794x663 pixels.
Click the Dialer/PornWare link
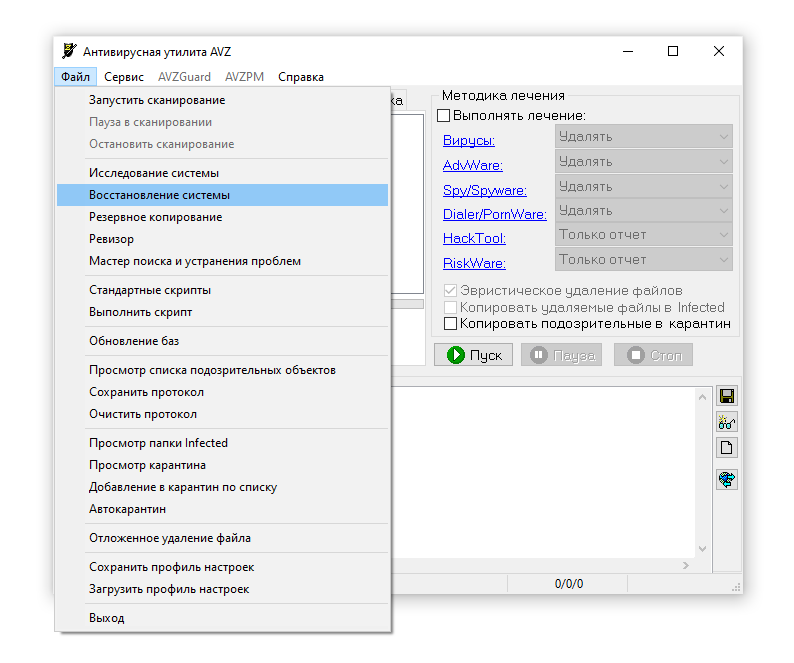(x=495, y=214)
